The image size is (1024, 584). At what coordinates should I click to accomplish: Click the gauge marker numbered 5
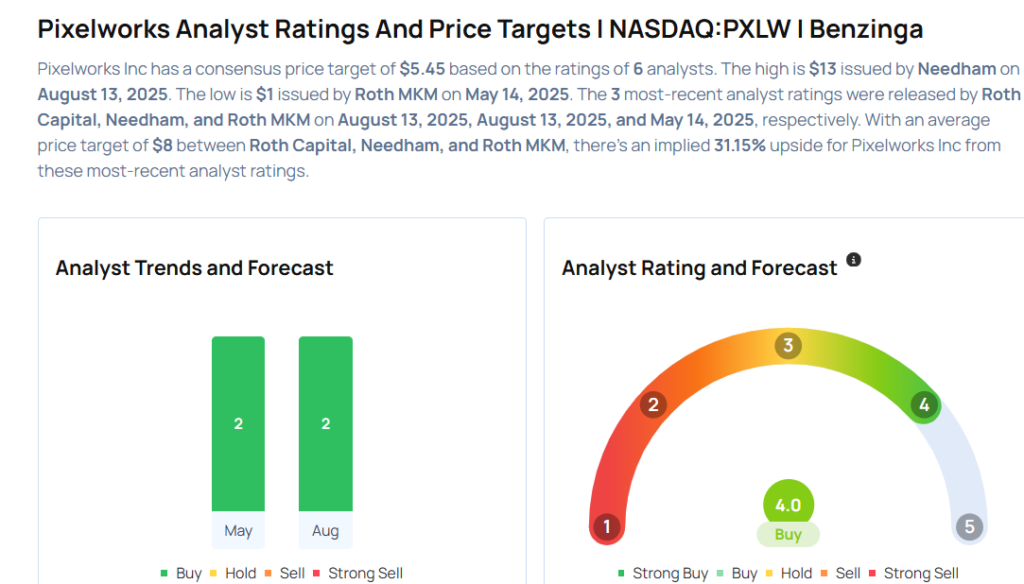point(968,527)
